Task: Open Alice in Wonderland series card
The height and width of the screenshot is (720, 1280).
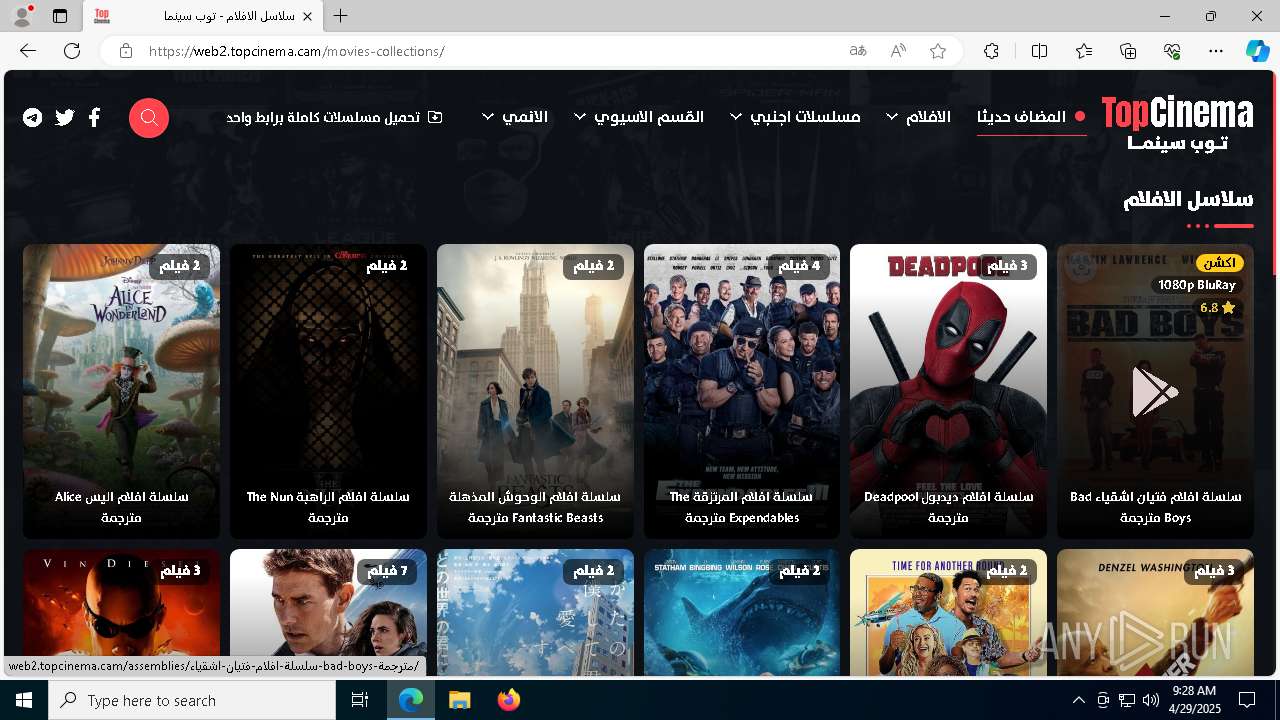Action: (x=121, y=391)
